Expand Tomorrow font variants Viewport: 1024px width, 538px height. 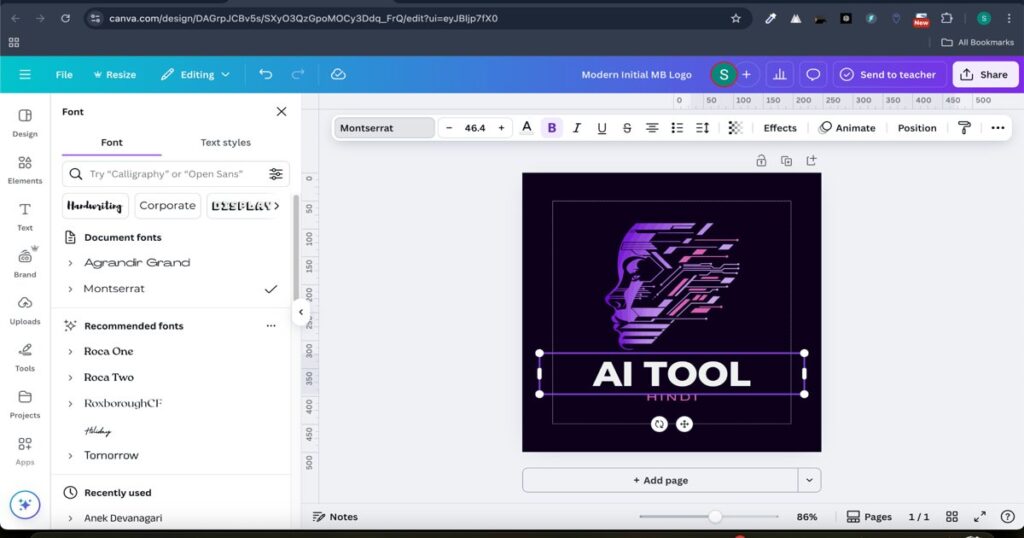[x=71, y=456]
